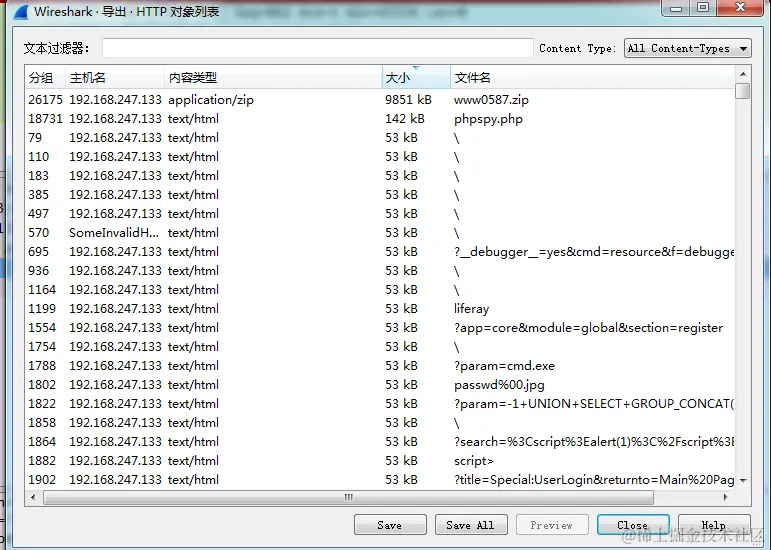
Task: Select packet 497 row
Action: (x=380, y=214)
